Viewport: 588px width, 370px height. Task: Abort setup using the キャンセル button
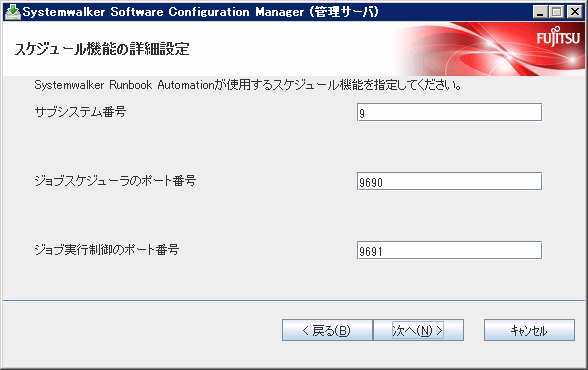(x=529, y=330)
